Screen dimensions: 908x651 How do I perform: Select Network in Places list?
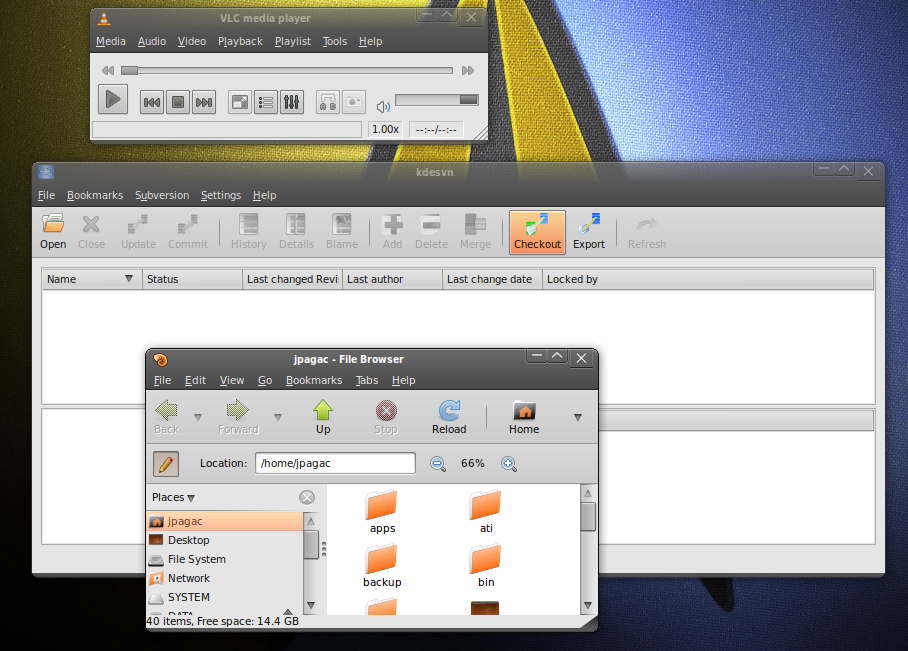(x=225, y=578)
